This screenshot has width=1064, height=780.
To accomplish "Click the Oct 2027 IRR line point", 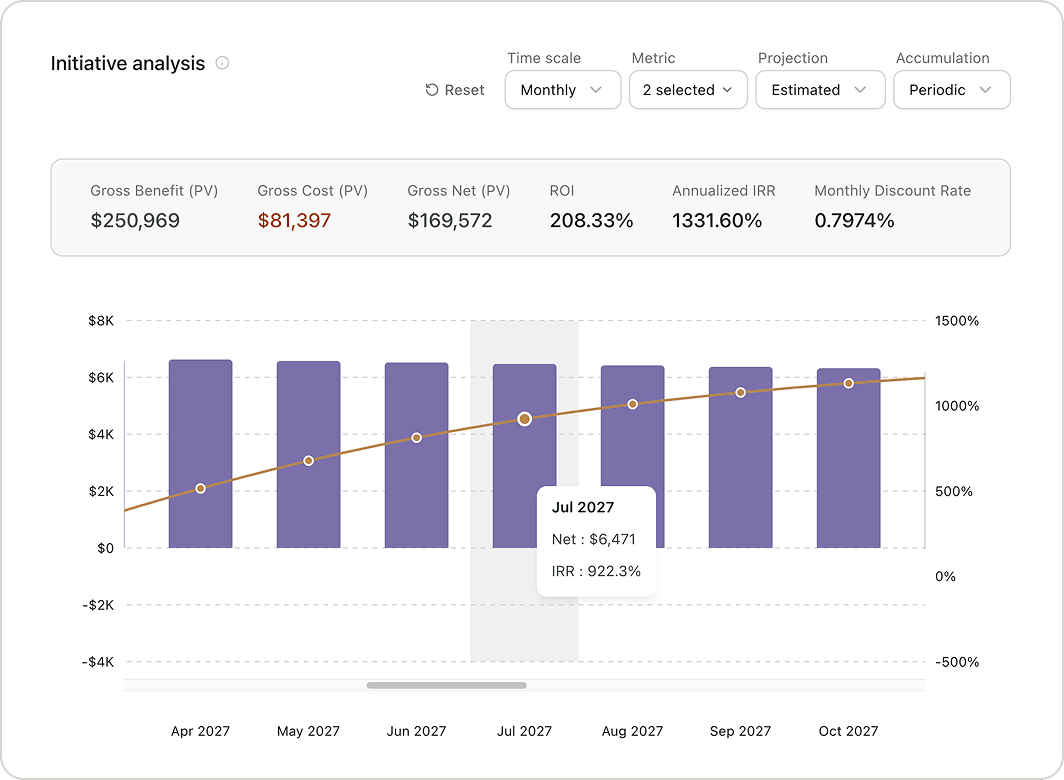I will 848,384.
